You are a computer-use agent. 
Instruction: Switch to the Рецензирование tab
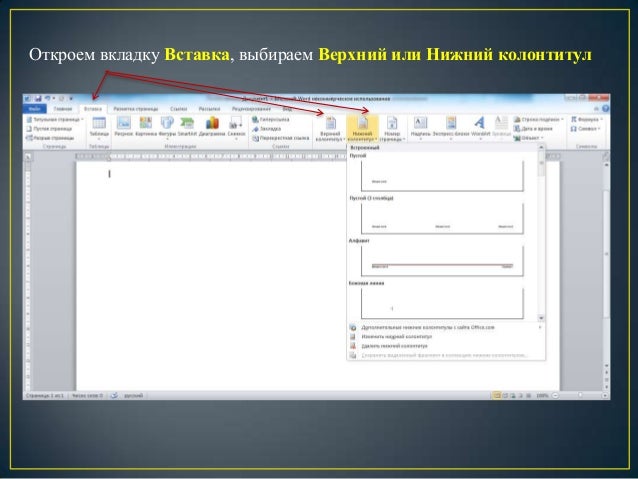[251, 109]
